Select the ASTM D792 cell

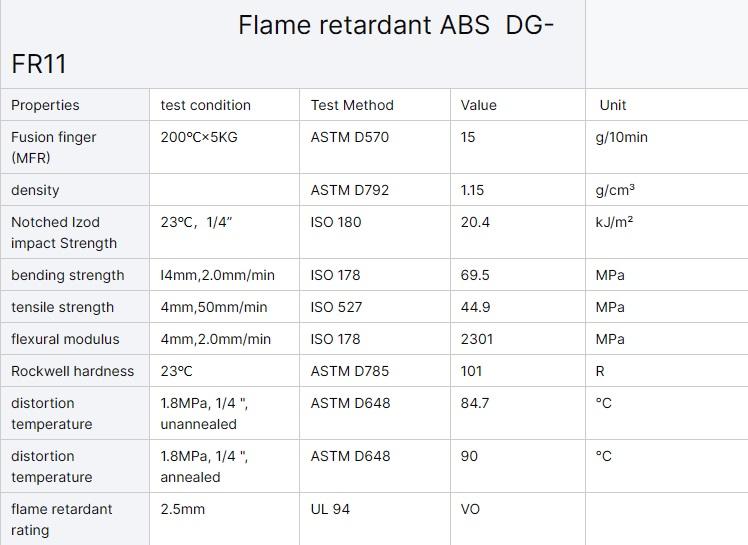[350, 190]
